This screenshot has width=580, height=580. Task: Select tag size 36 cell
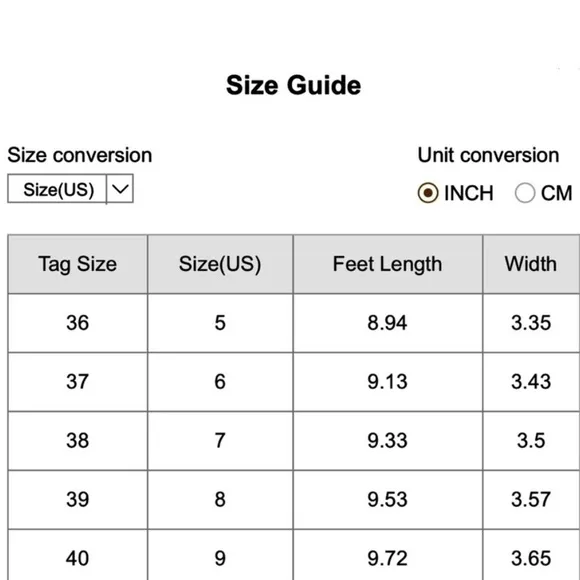click(x=78, y=323)
